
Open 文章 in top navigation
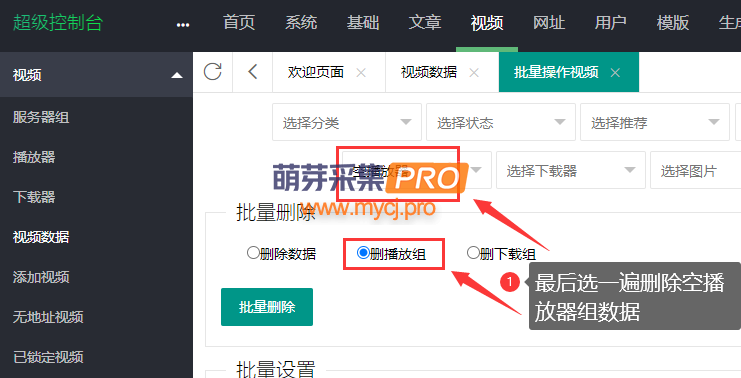point(425,23)
